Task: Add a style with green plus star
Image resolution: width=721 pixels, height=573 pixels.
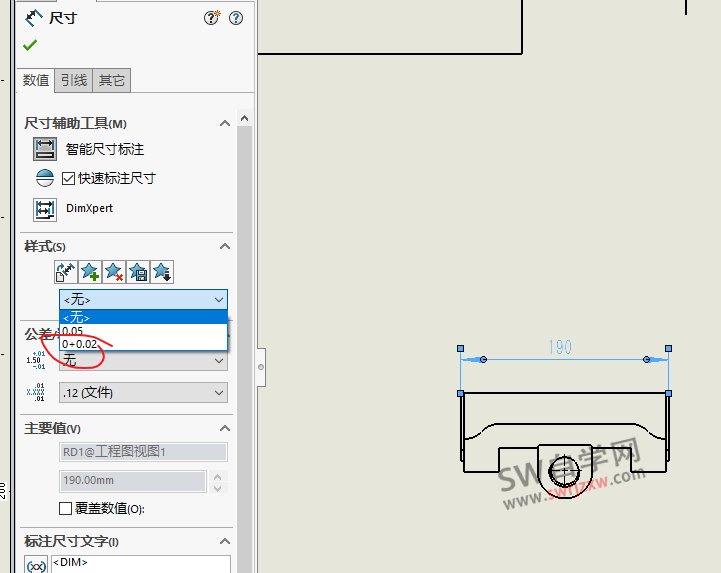Action: [x=90, y=272]
